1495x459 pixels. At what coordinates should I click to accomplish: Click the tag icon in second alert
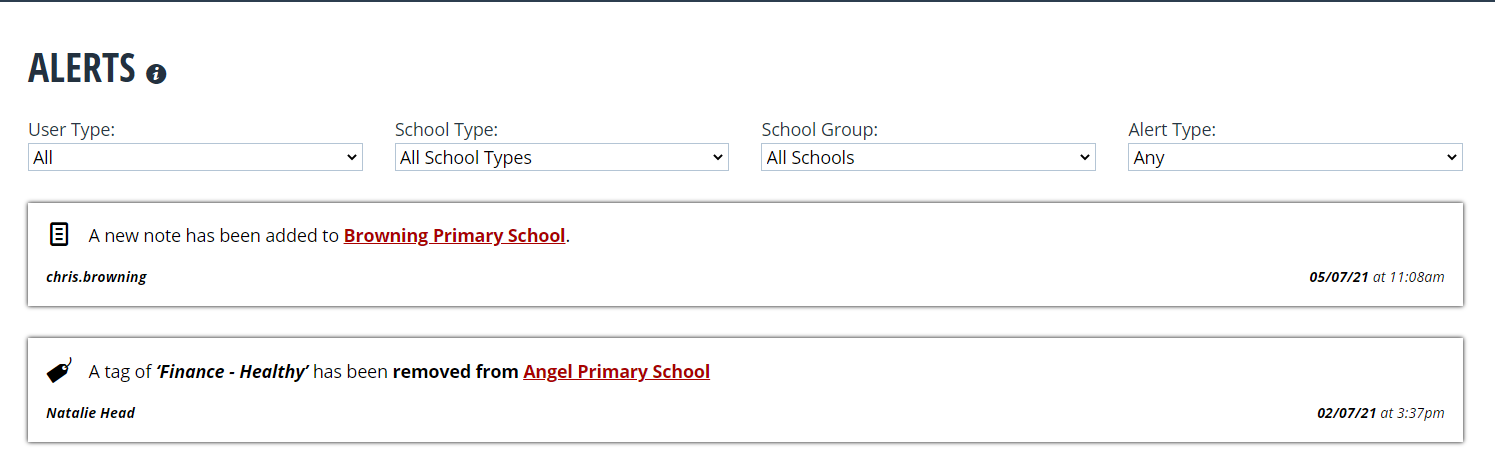tap(59, 371)
